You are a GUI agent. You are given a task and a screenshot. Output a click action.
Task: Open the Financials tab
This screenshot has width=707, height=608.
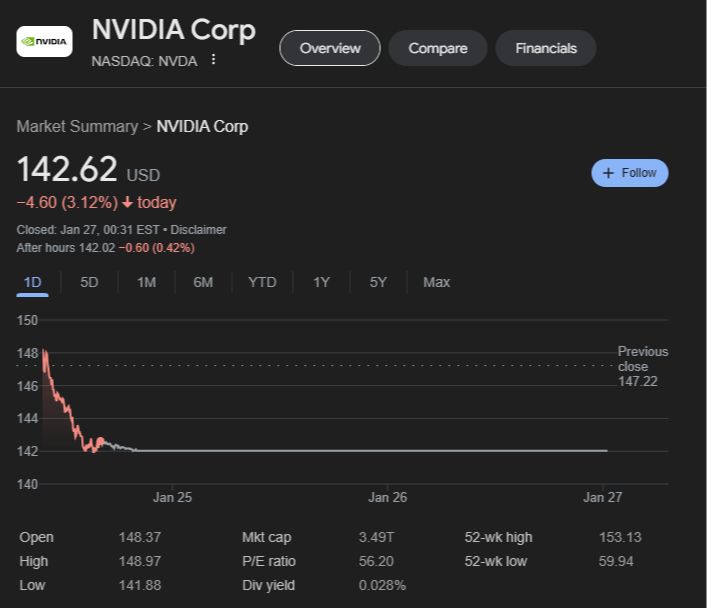(545, 48)
